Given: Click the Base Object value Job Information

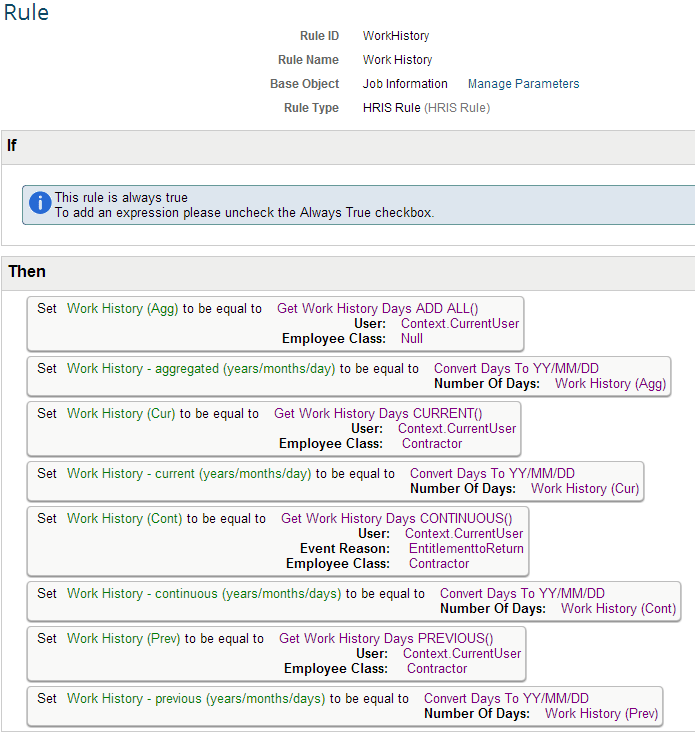Looking at the screenshot, I should tap(405, 84).
